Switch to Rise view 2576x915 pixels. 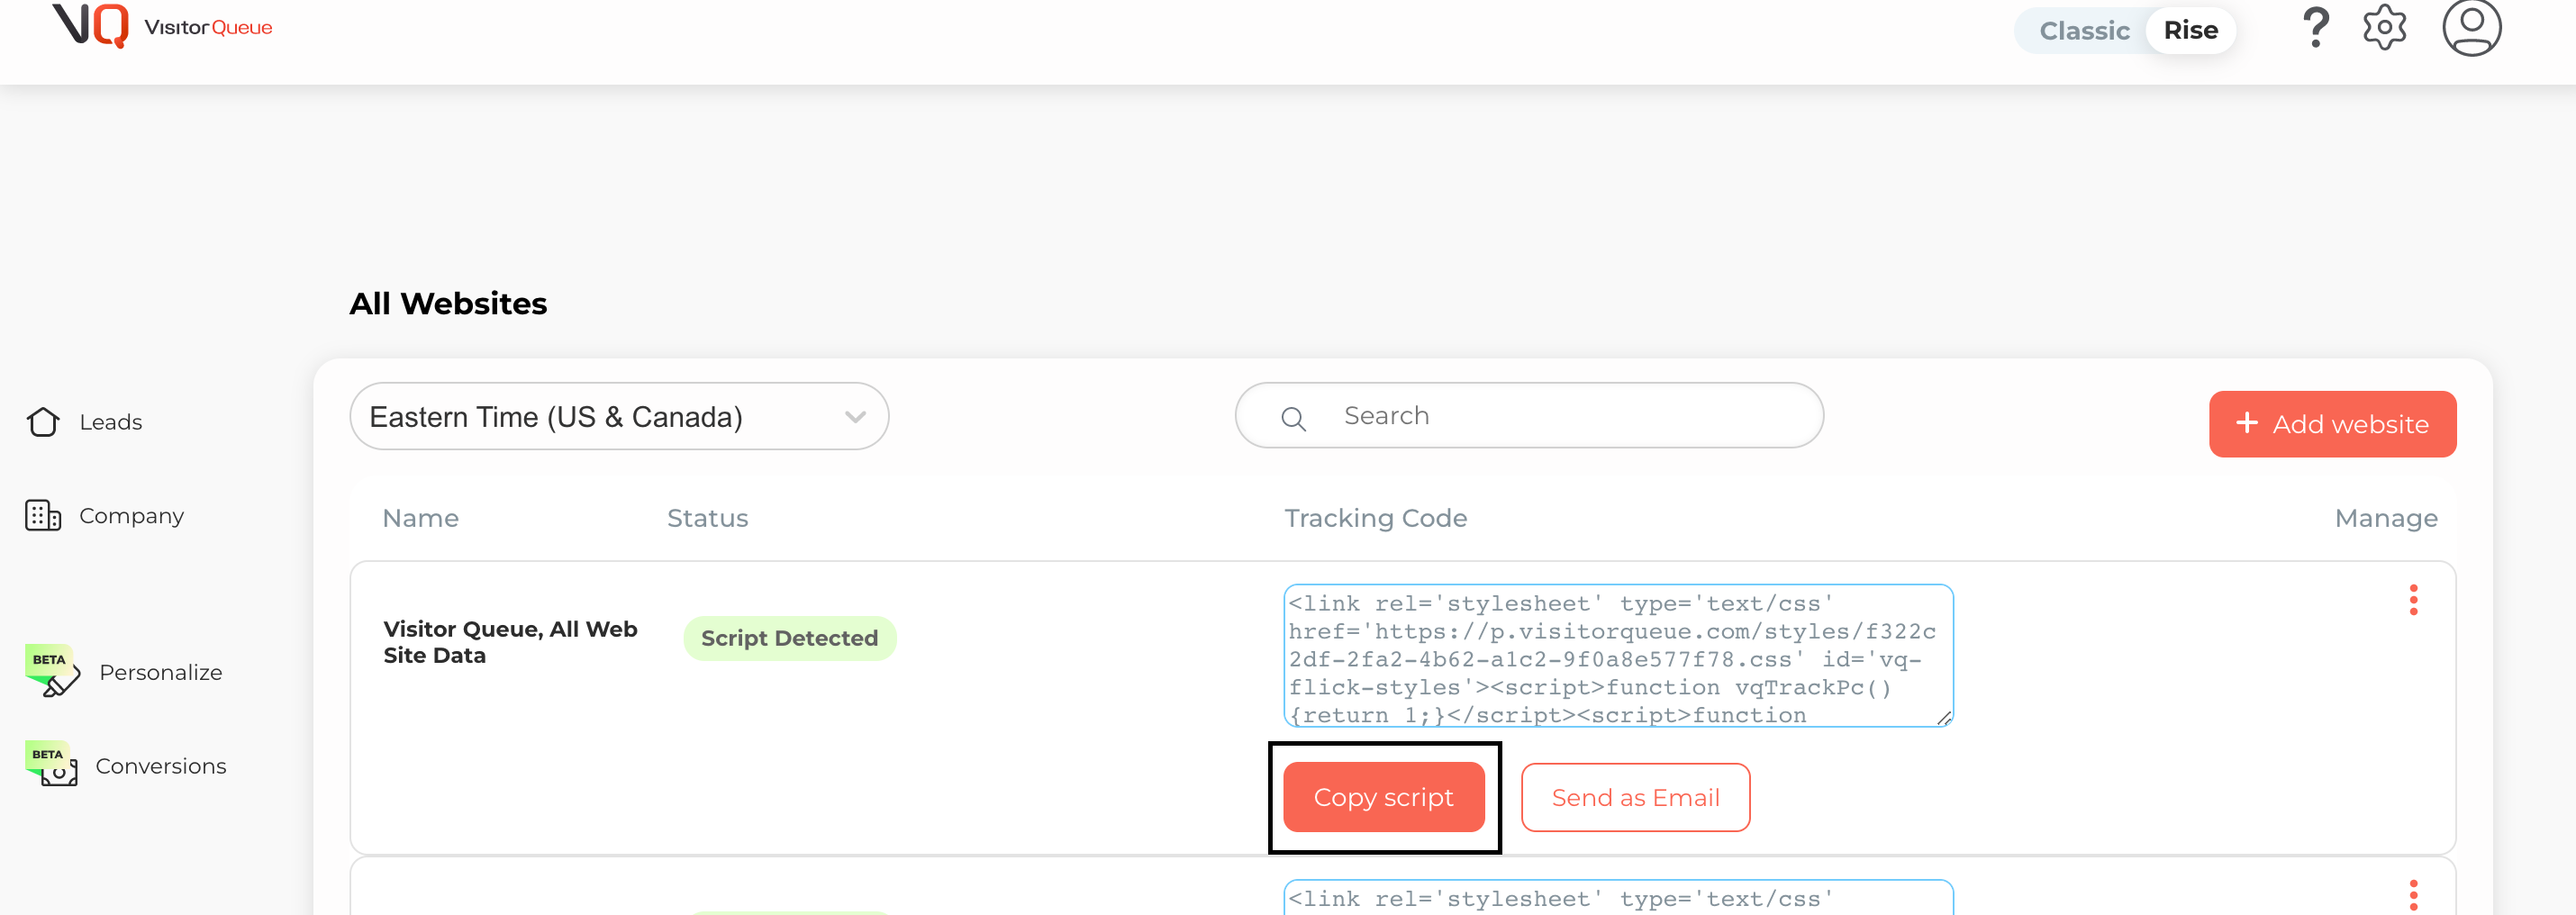pyautogui.click(x=2190, y=31)
